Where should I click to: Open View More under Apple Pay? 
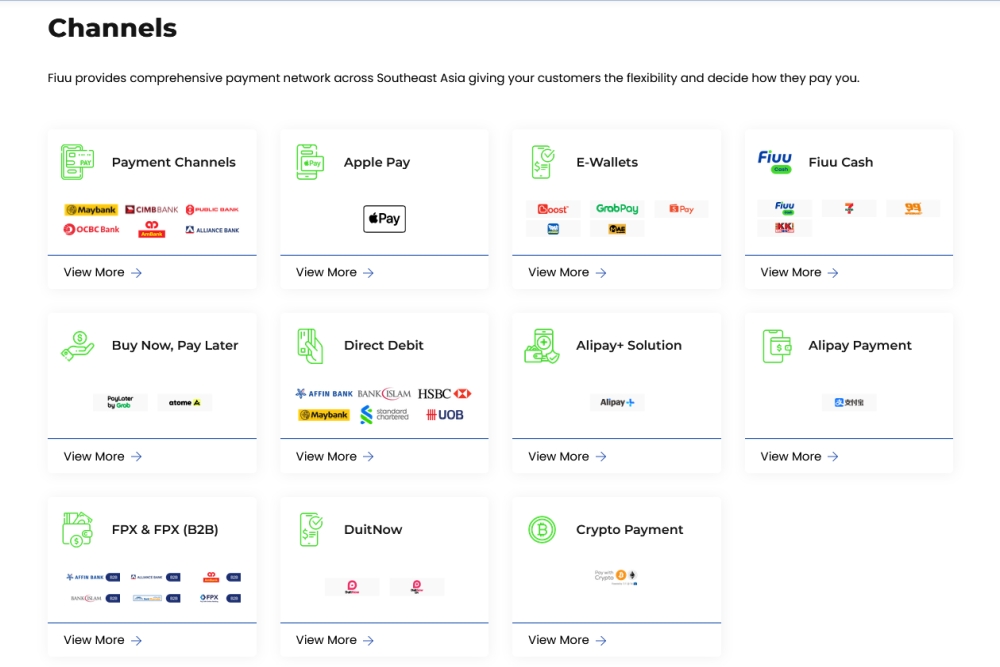click(335, 272)
